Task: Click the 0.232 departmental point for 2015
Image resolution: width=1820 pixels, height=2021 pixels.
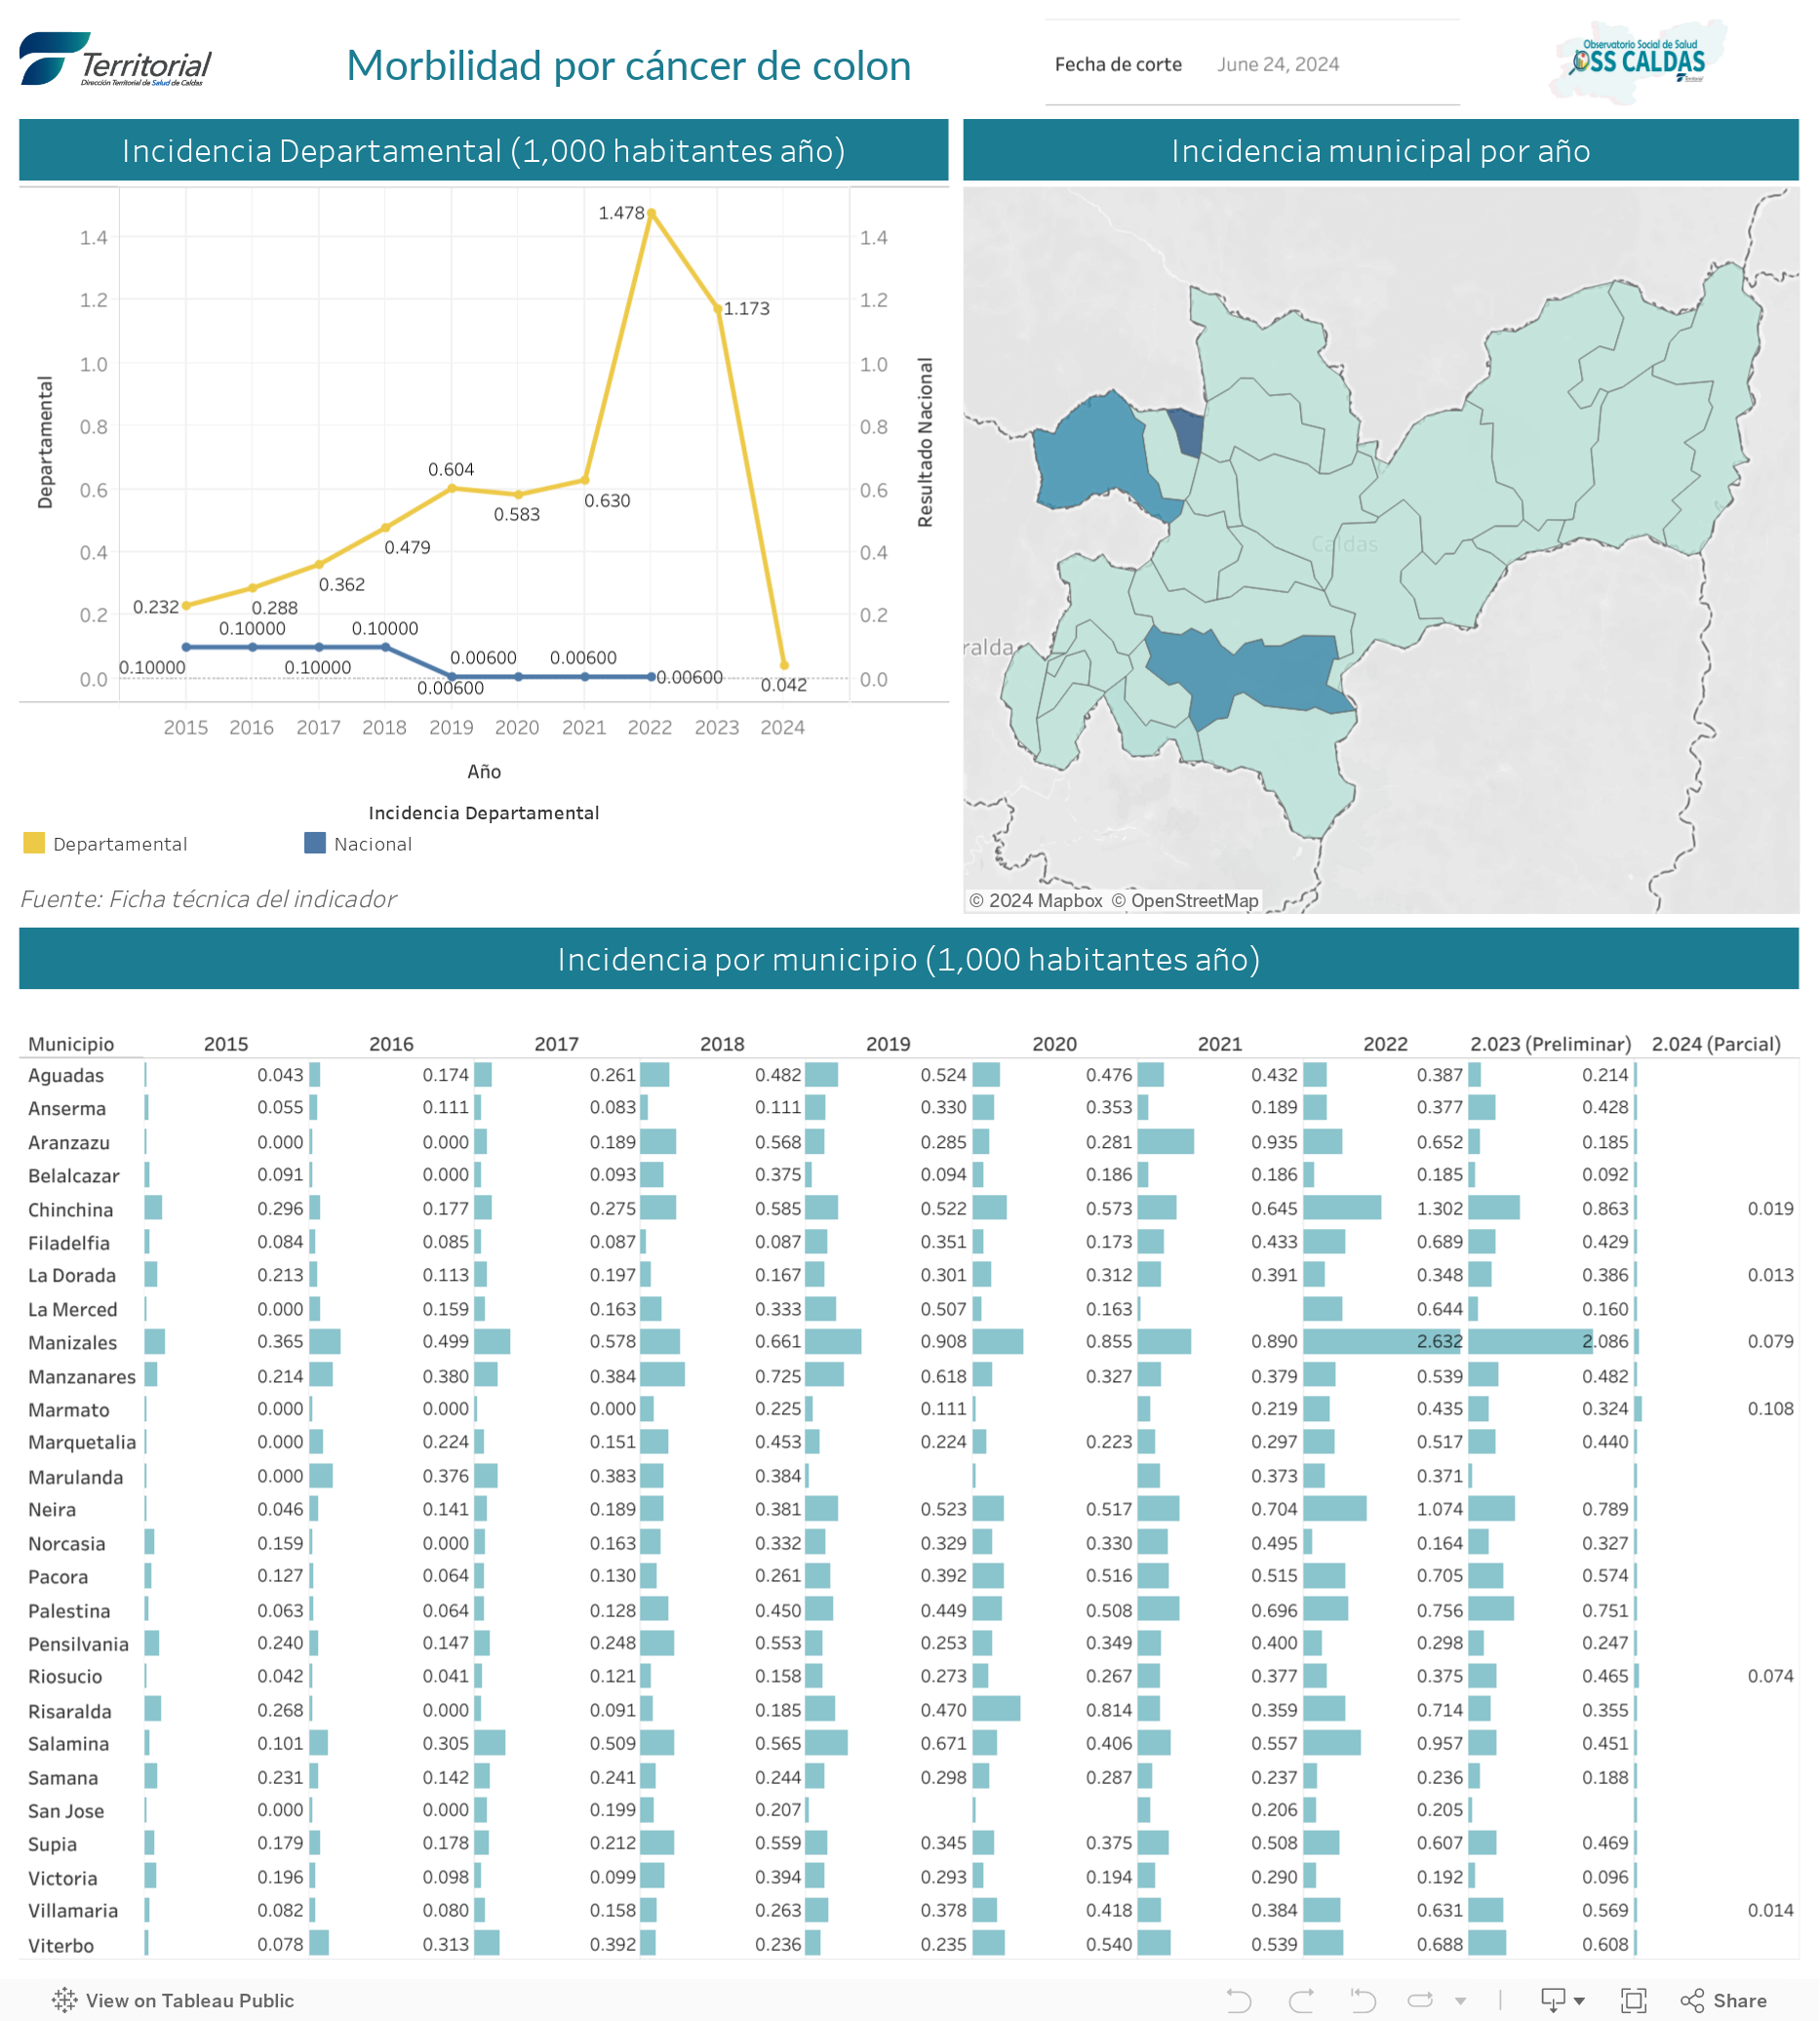Action: tap(186, 605)
